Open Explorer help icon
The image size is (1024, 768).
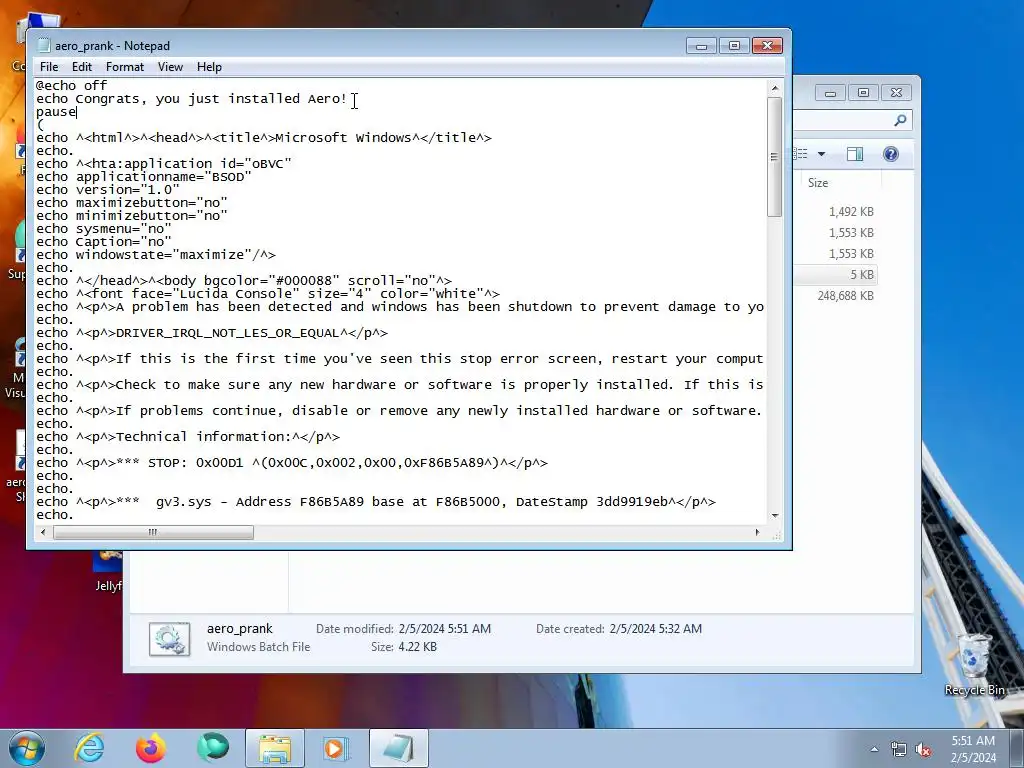tap(890, 154)
